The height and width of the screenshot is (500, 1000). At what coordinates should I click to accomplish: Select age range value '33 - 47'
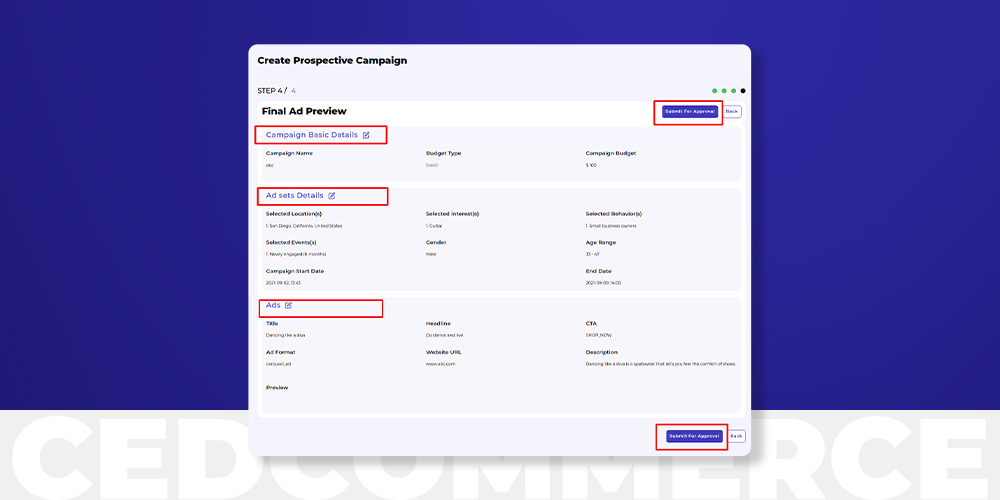592,254
